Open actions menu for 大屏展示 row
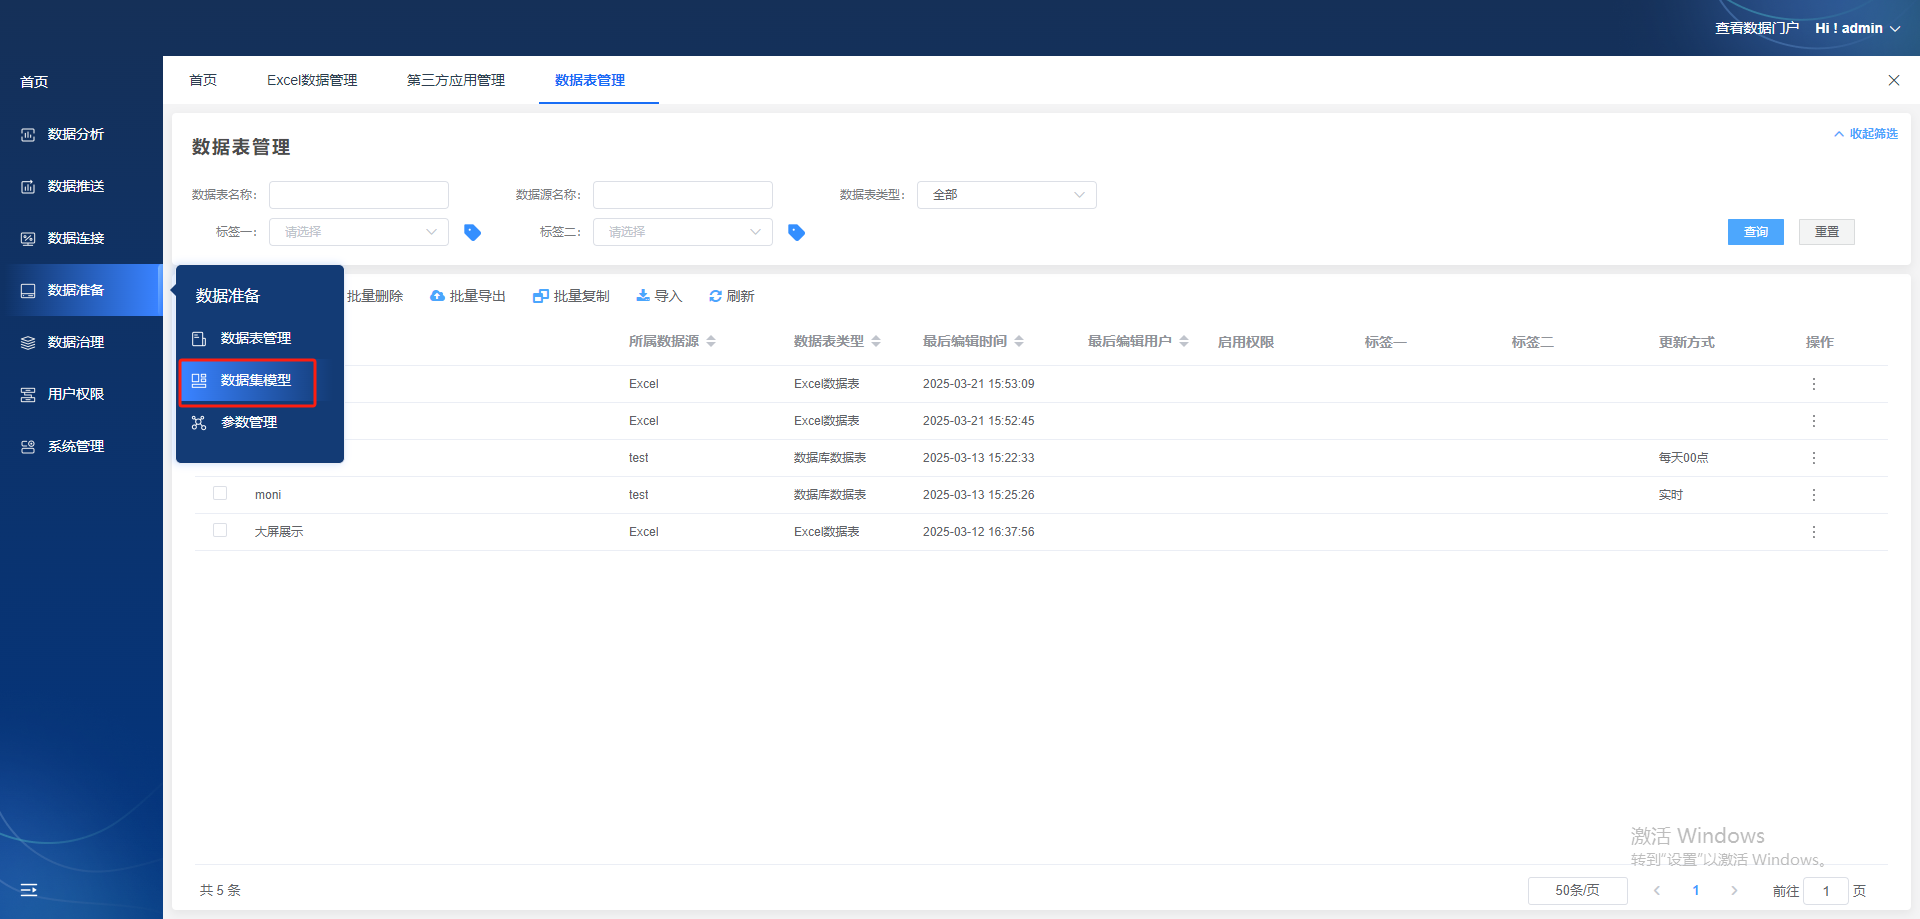 click(1813, 532)
